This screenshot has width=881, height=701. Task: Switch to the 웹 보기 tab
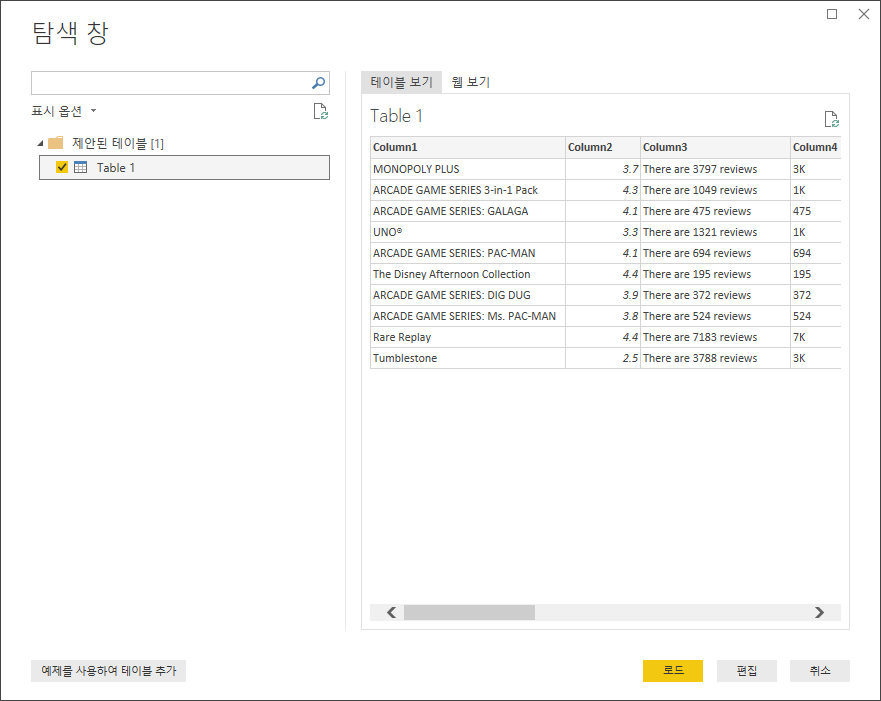click(471, 82)
